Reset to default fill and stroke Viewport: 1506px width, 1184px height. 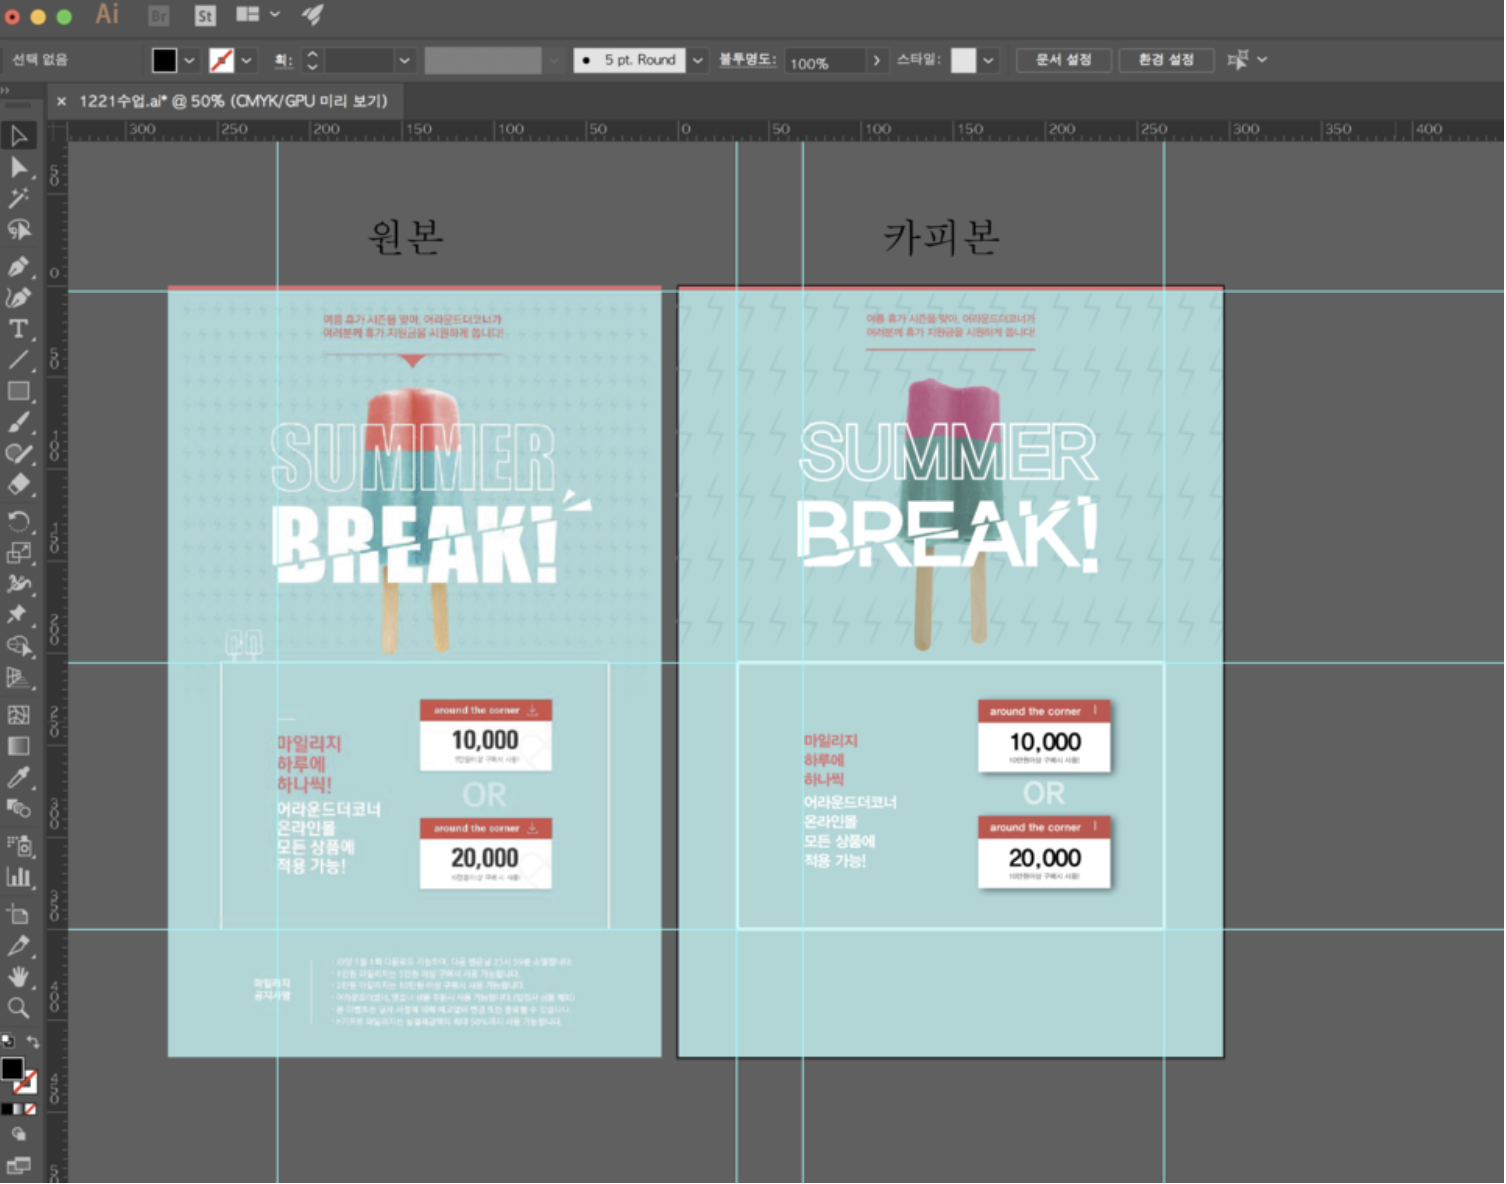pyautogui.click(x=7, y=1041)
